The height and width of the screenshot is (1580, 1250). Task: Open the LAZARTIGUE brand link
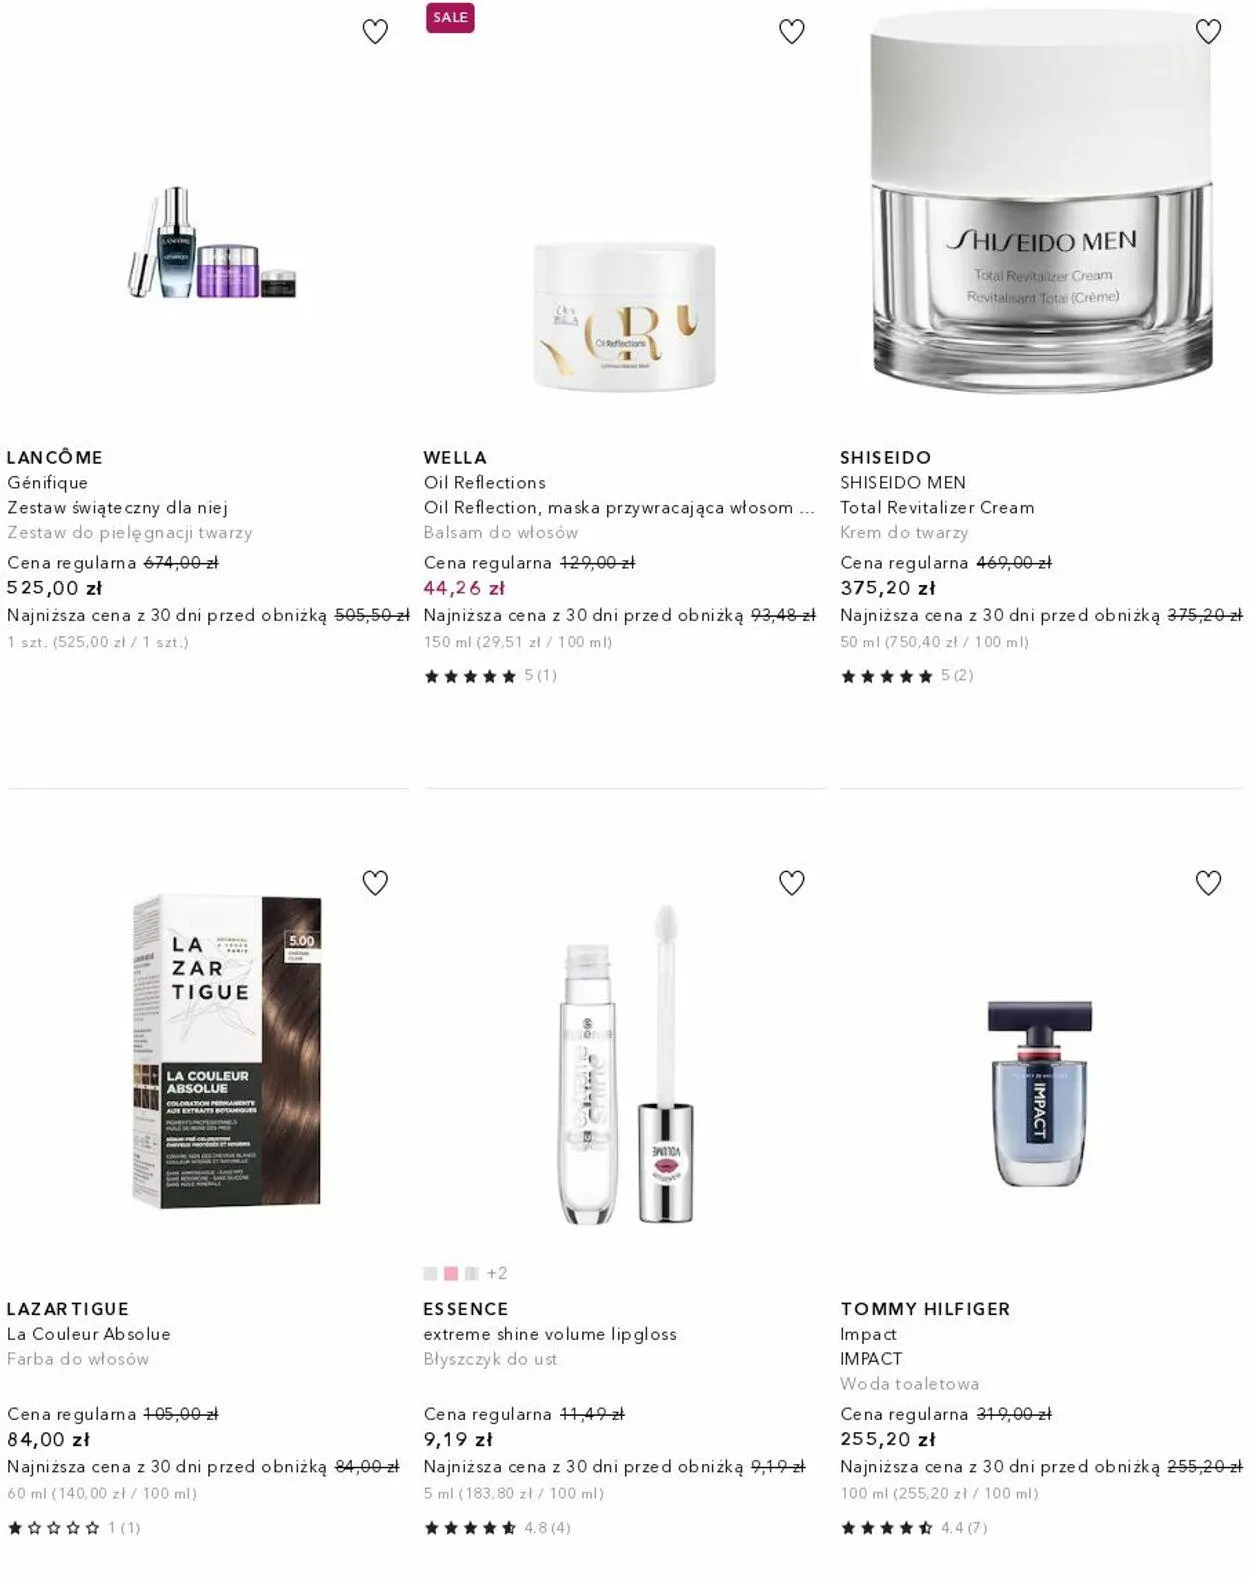68,1309
